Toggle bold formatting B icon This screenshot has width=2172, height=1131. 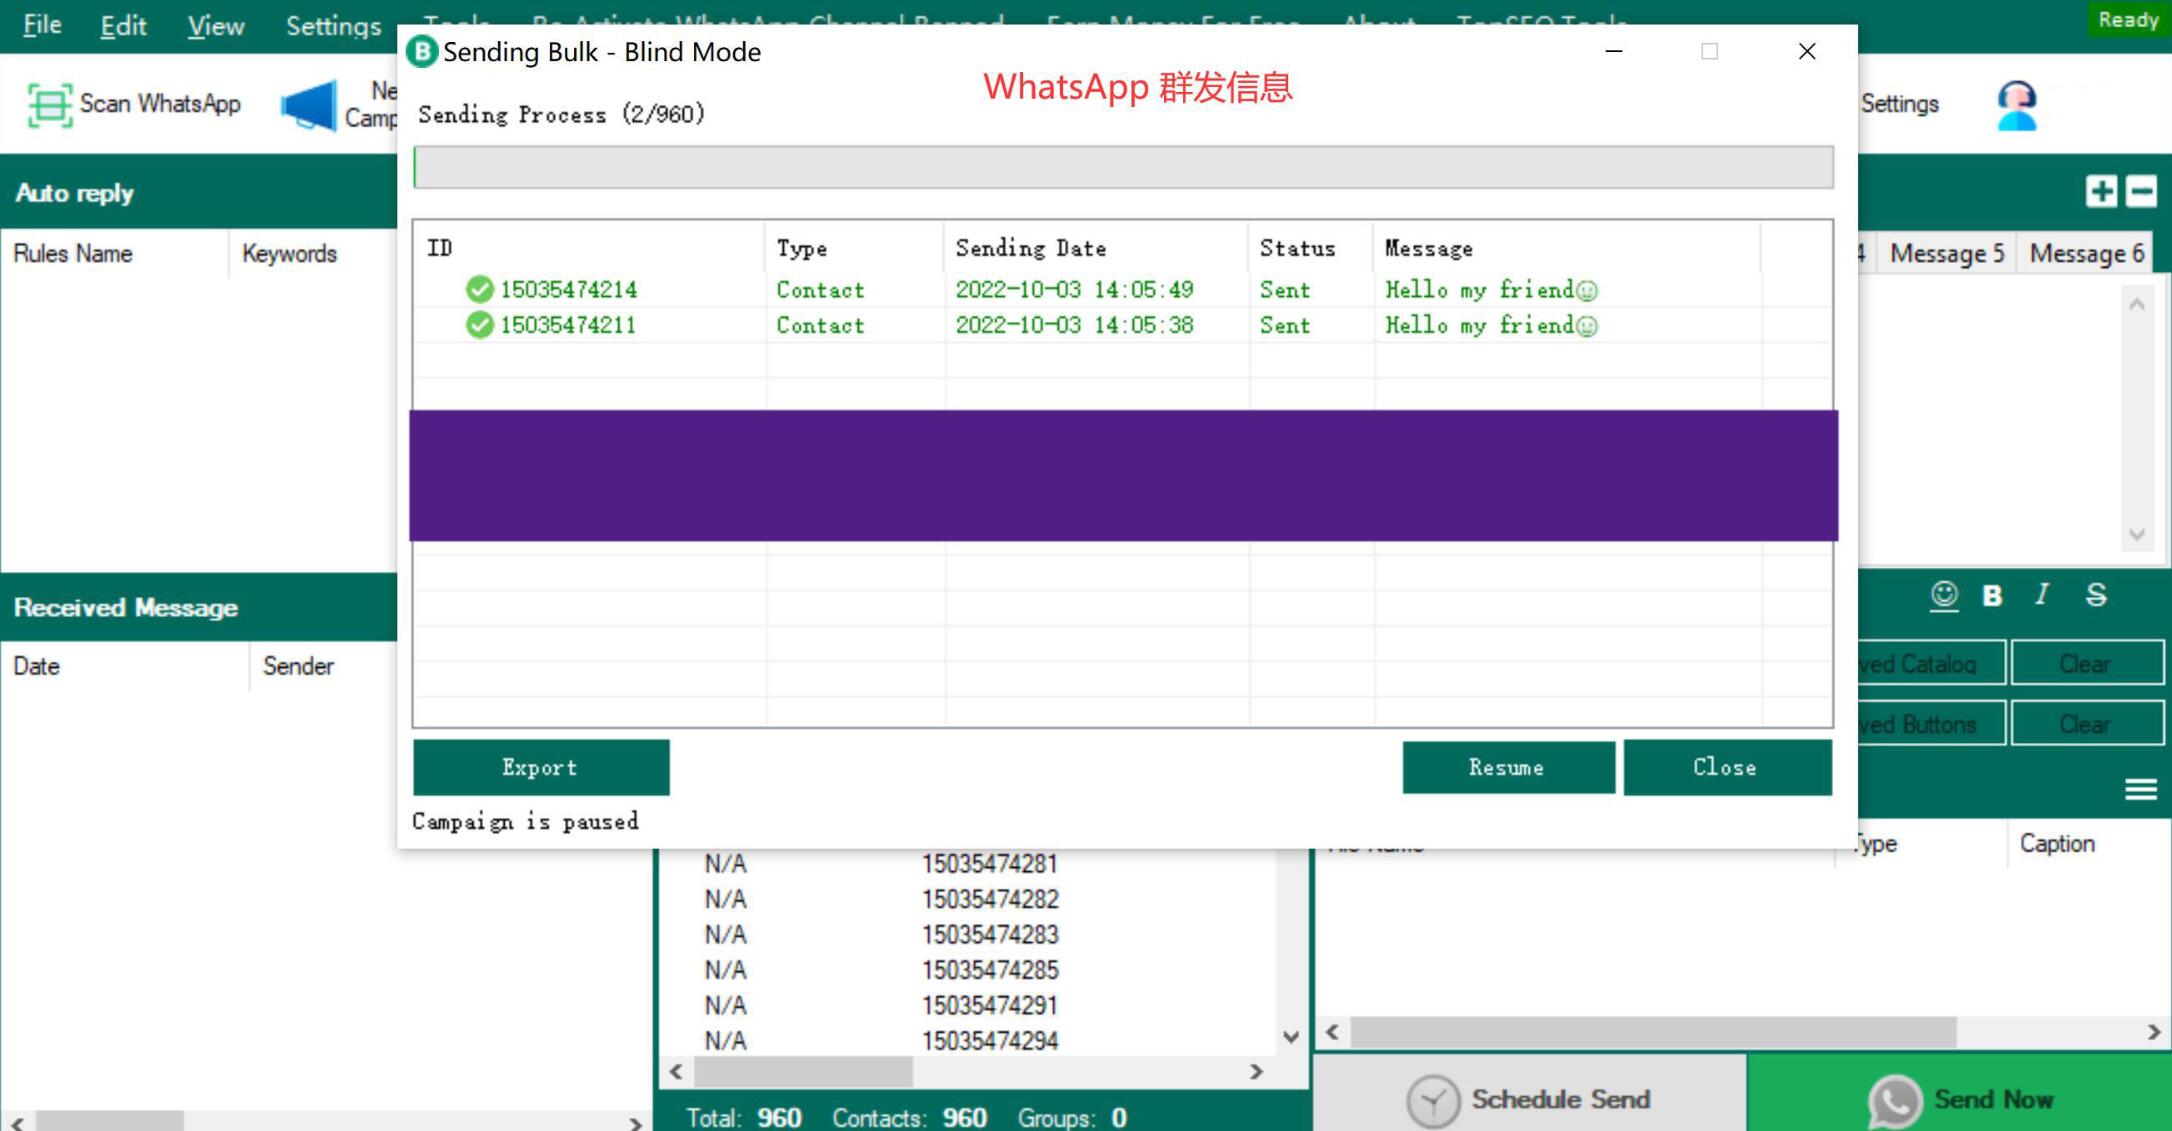1992,596
